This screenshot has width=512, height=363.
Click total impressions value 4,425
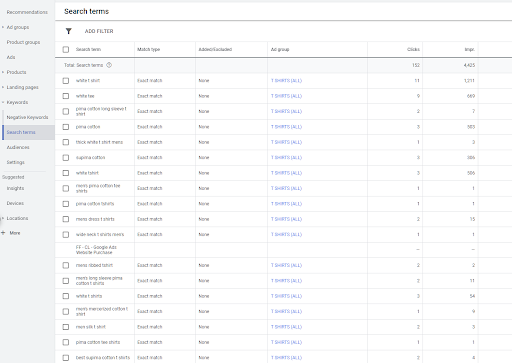click(469, 65)
